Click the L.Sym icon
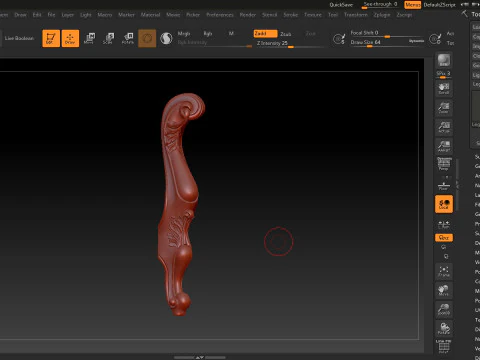This screenshot has width=480, height=360. (444, 225)
